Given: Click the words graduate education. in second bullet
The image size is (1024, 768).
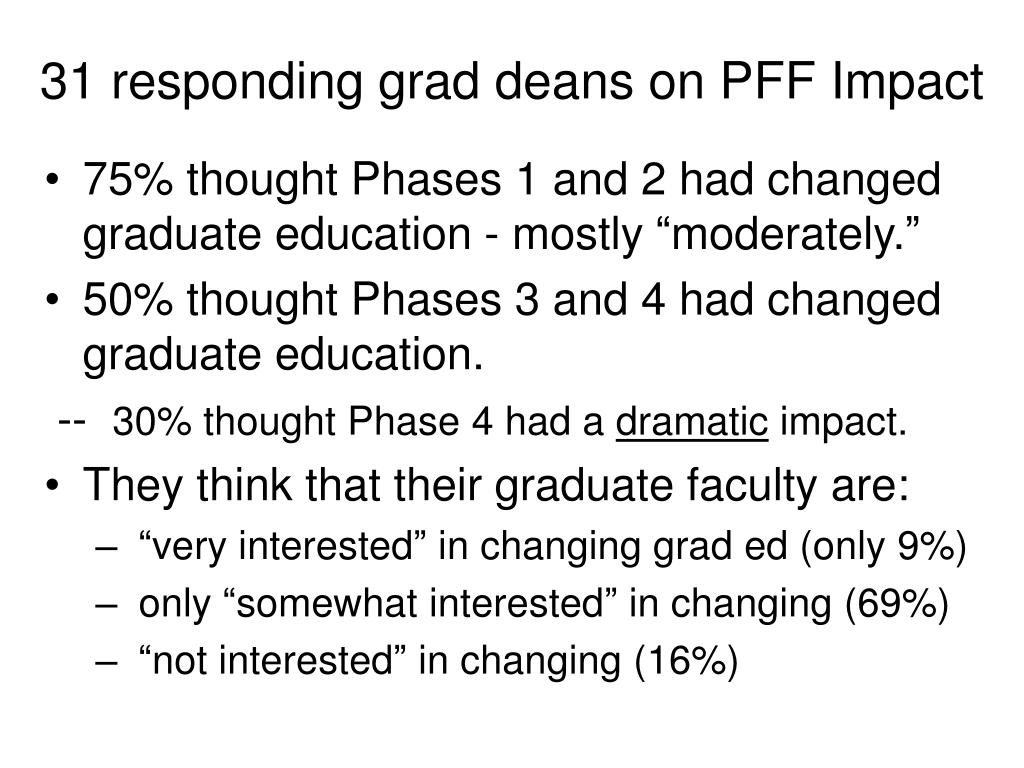Looking at the screenshot, I should point(283,355).
